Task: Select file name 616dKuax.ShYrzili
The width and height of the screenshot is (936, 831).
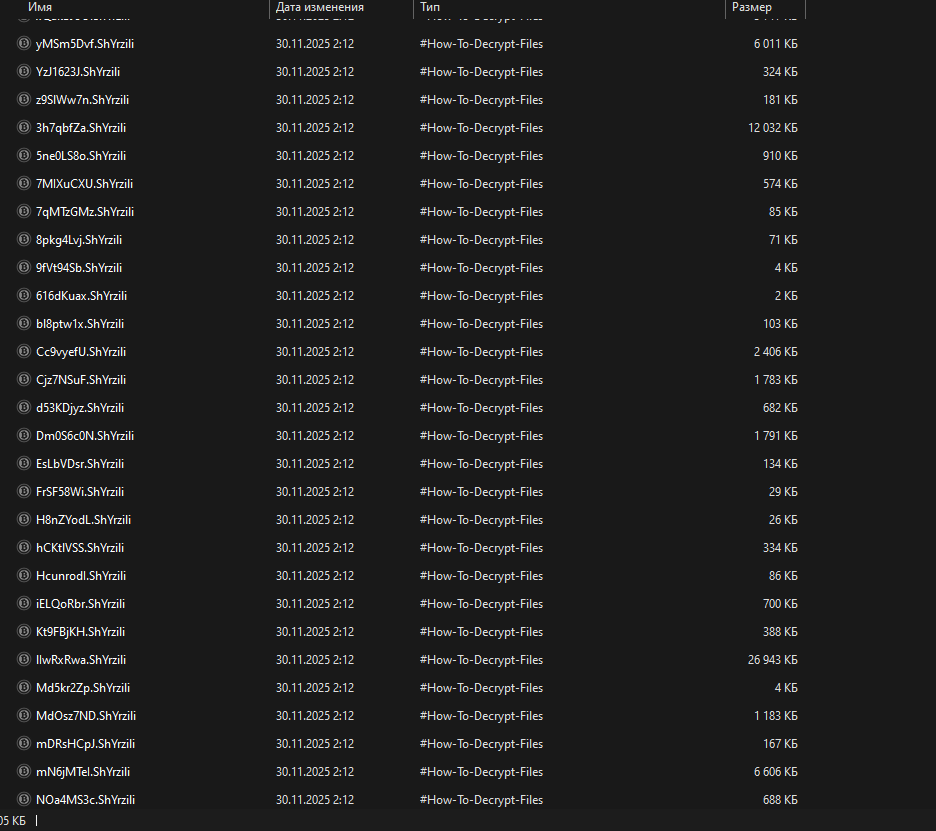Action: [81, 296]
